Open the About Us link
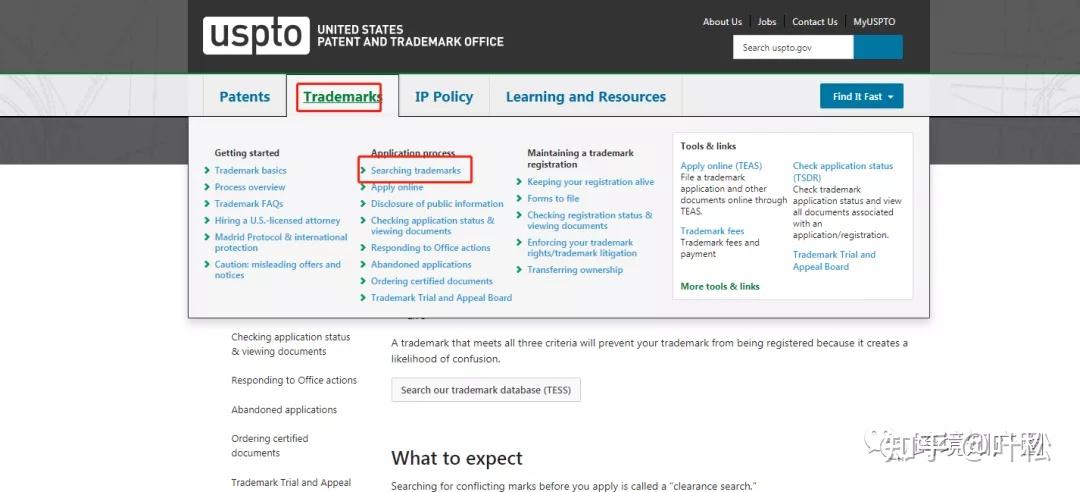 tap(722, 22)
